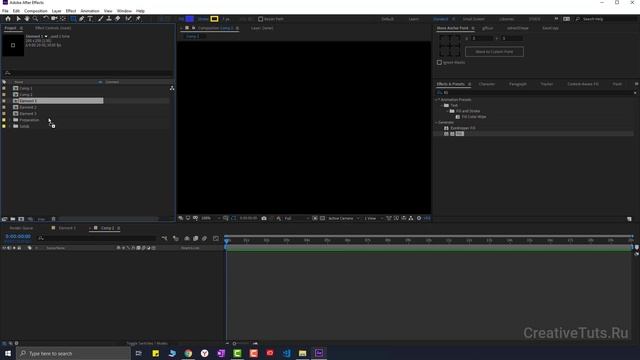The width and height of the screenshot is (640, 360).
Task: Enable the Ignore Masks checkbox
Action: pos(439,62)
